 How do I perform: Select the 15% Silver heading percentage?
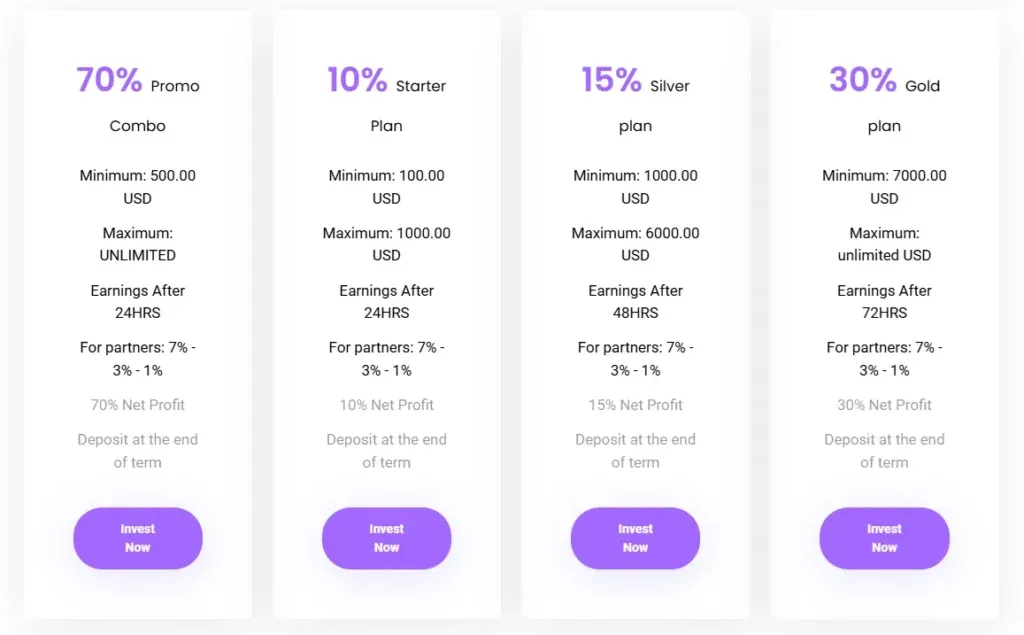point(611,80)
